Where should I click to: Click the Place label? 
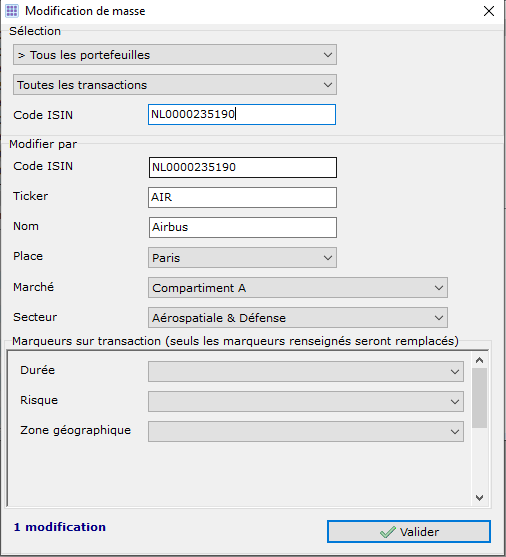coord(28,256)
